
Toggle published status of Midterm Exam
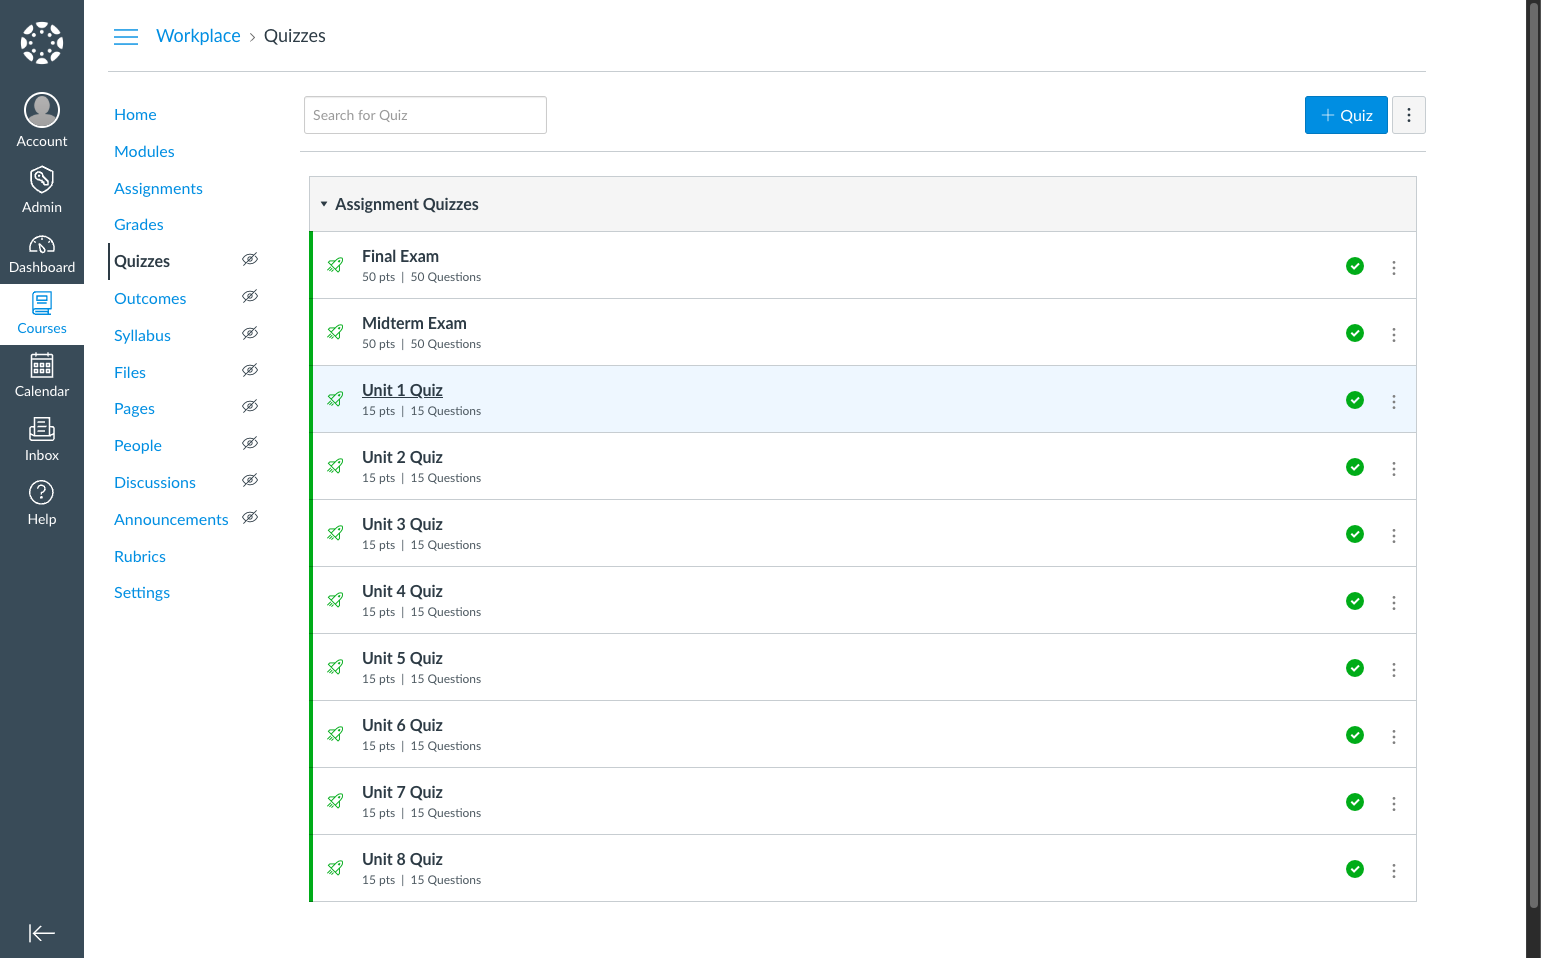[x=1355, y=333]
